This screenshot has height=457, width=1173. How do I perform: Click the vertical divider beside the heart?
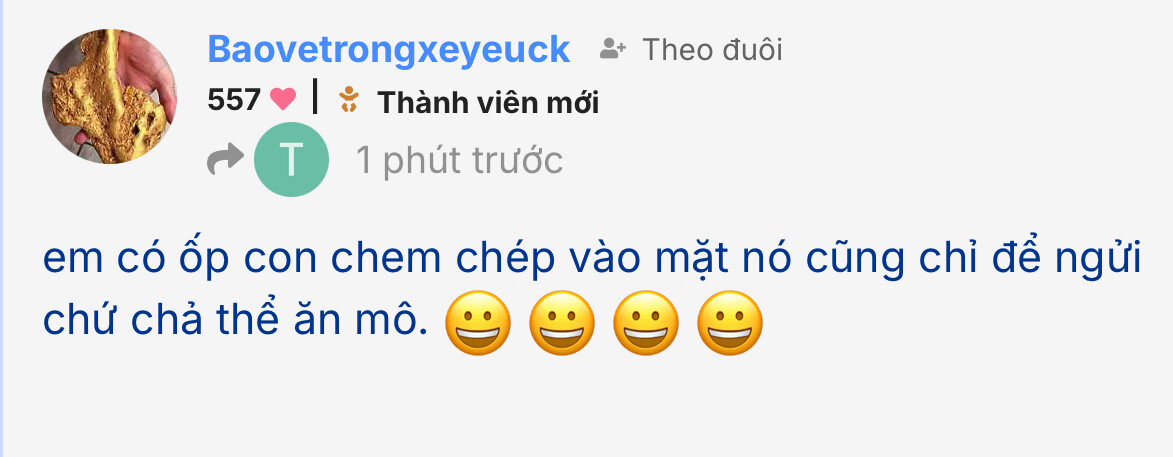315,96
